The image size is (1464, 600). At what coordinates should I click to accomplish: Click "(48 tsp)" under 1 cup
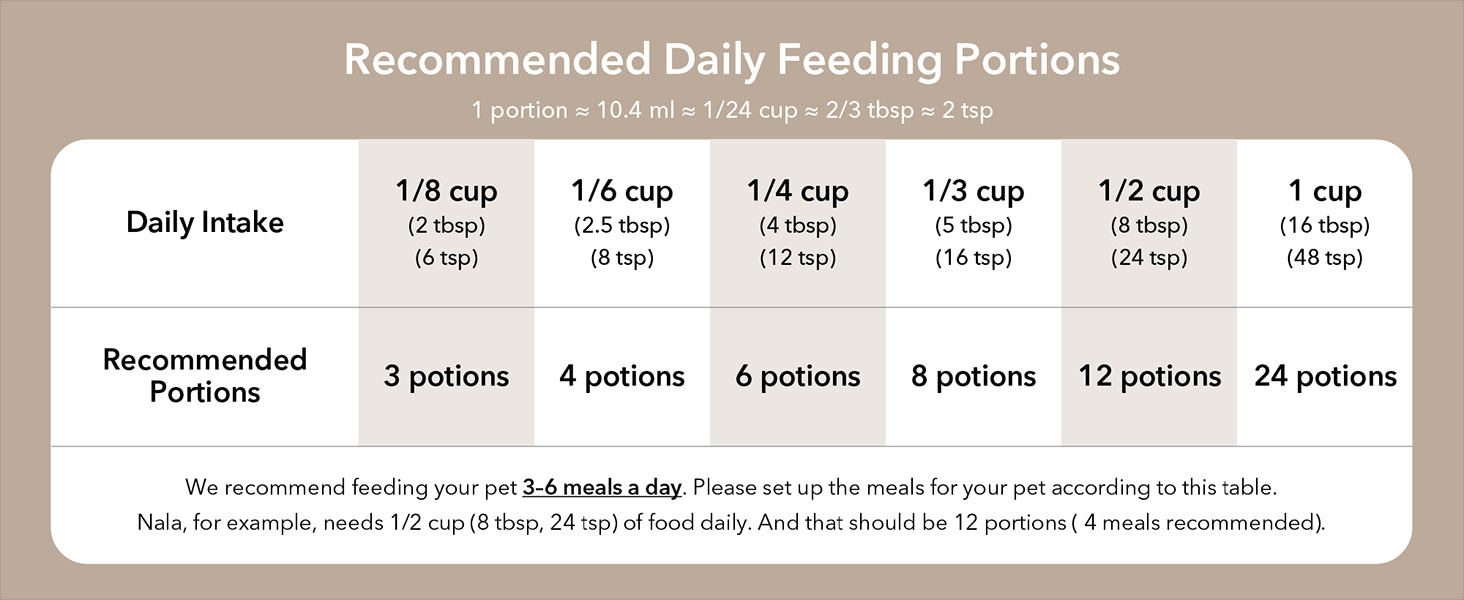pyautogui.click(x=1325, y=258)
